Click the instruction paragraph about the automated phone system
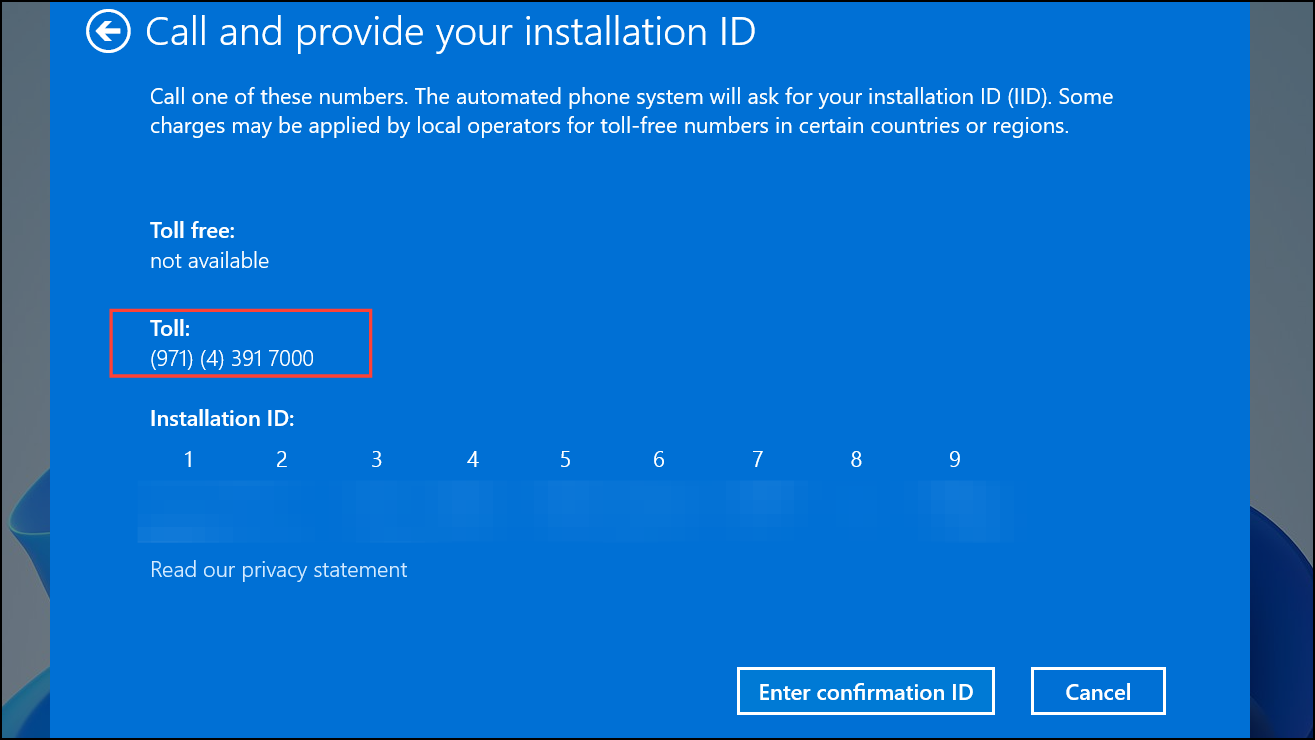The image size is (1315, 740). (x=631, y=112)
